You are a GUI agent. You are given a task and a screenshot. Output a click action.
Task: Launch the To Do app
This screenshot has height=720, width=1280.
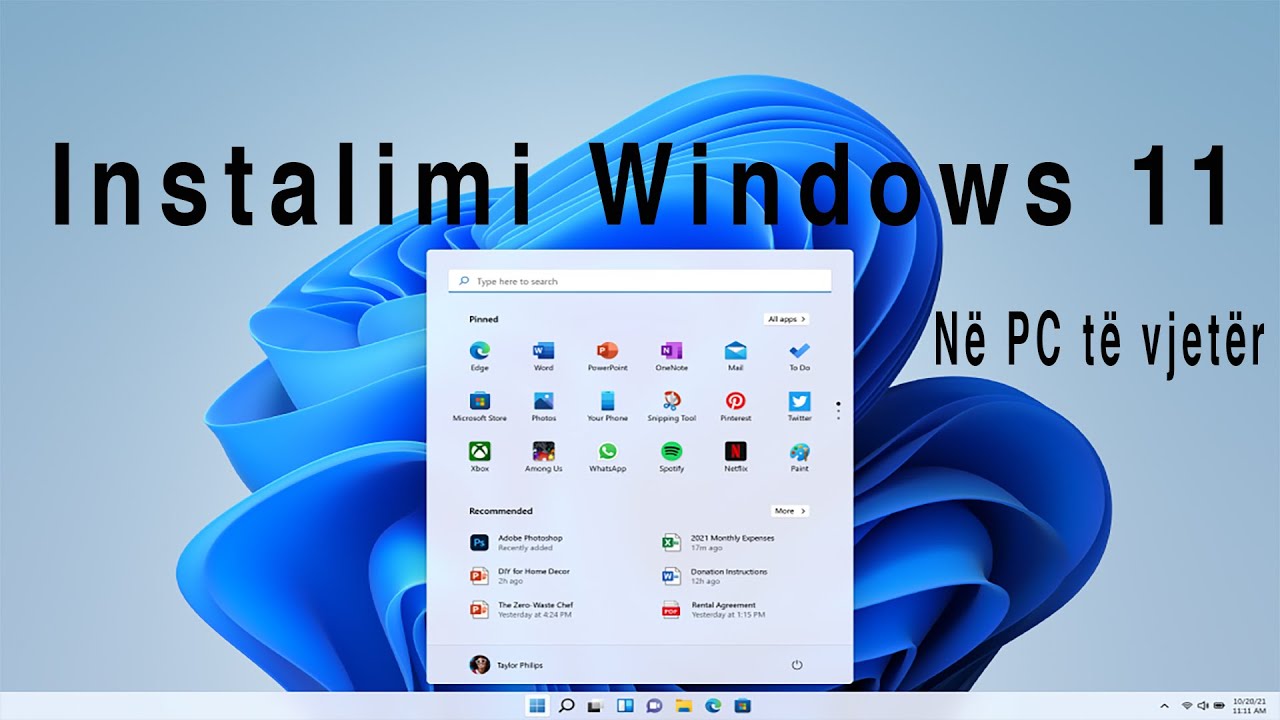click(799, 355)
